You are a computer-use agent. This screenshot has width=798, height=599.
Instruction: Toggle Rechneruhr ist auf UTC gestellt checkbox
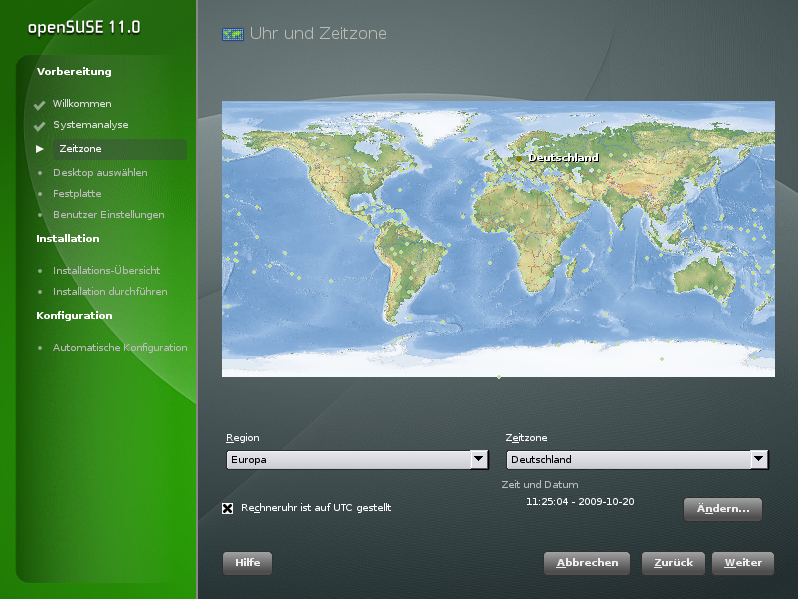(227, 508)
